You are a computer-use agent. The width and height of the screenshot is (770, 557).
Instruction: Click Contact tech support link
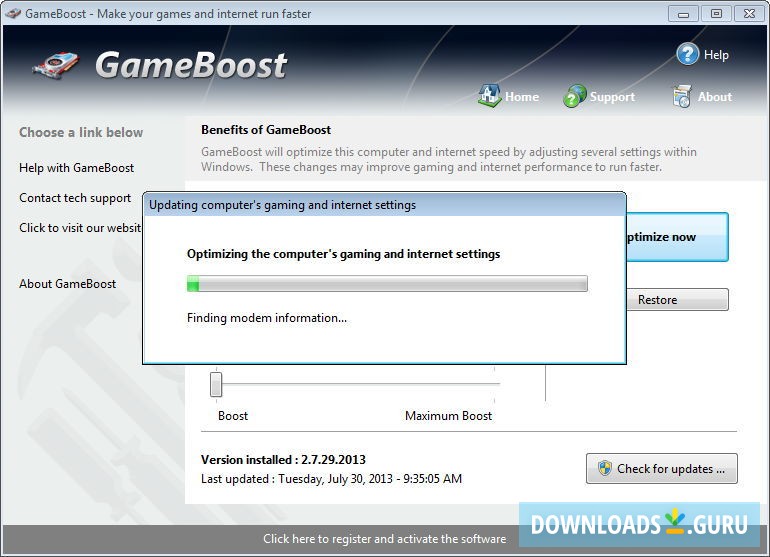click(x=75, y=198)
